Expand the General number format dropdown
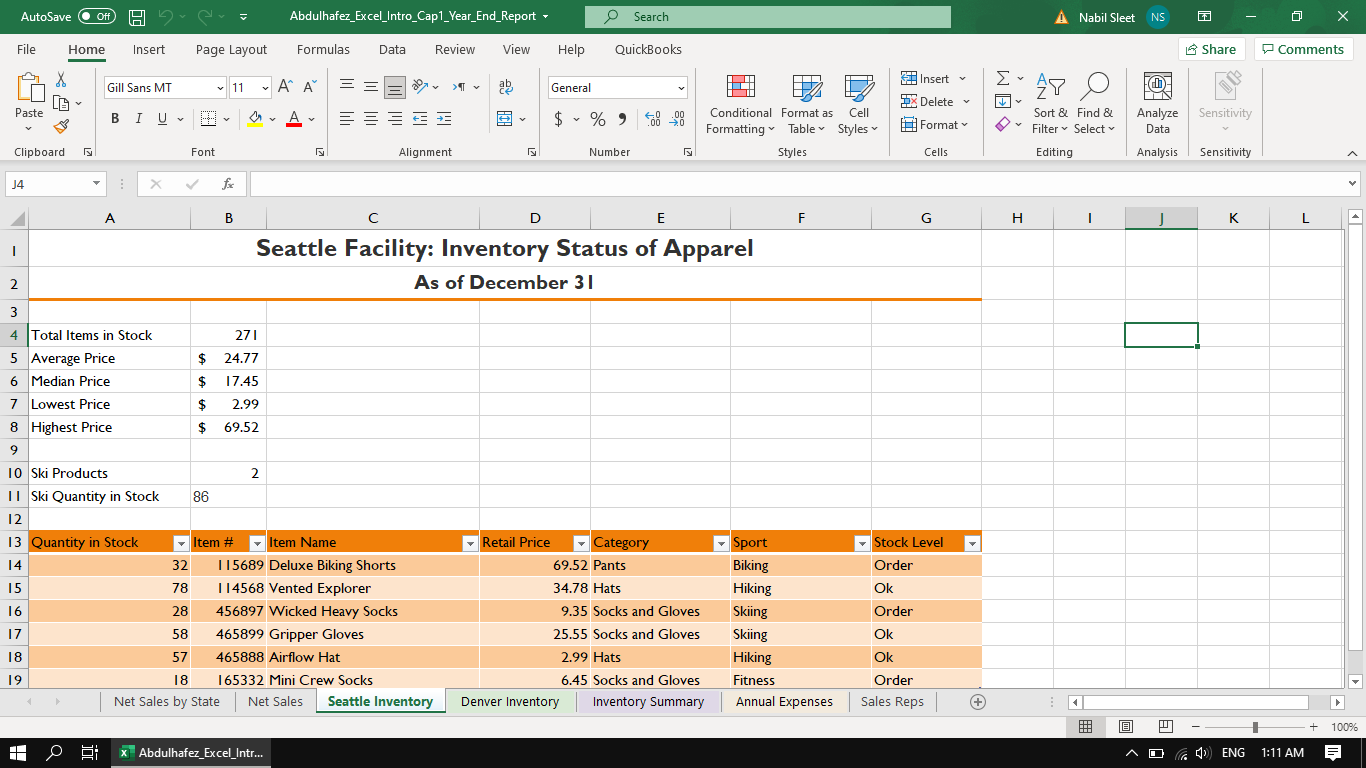The height and width of the screenshot is (768, 1366). click(681, 88)
